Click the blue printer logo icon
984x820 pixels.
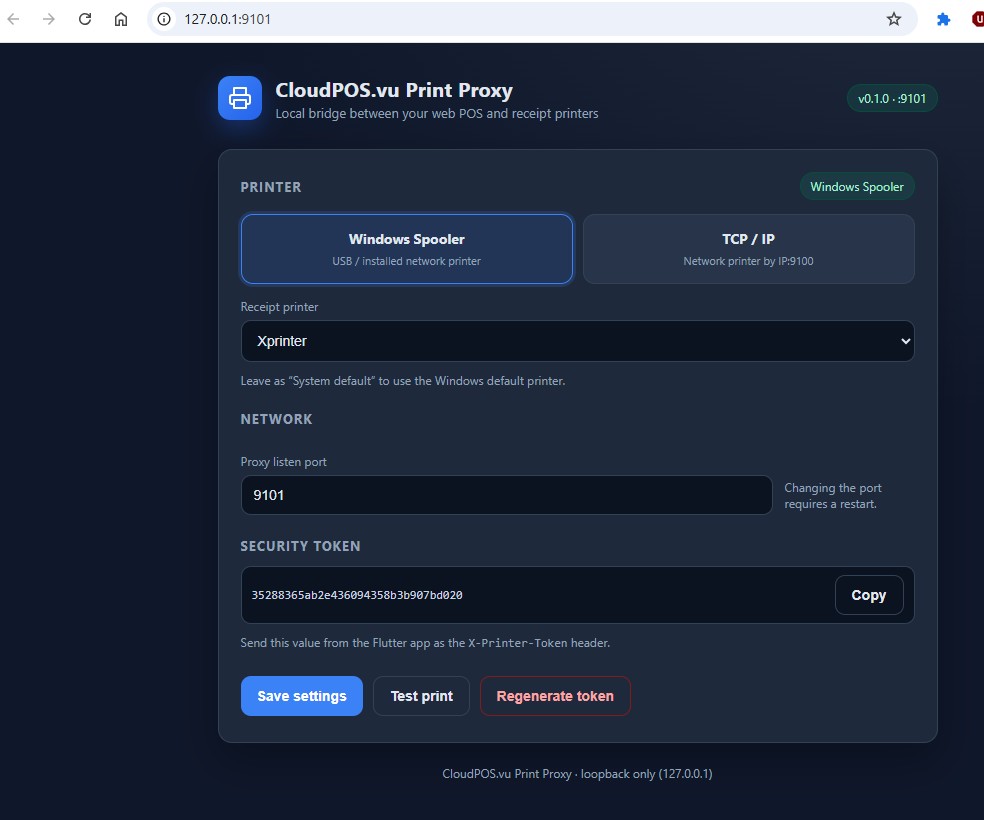240,98
